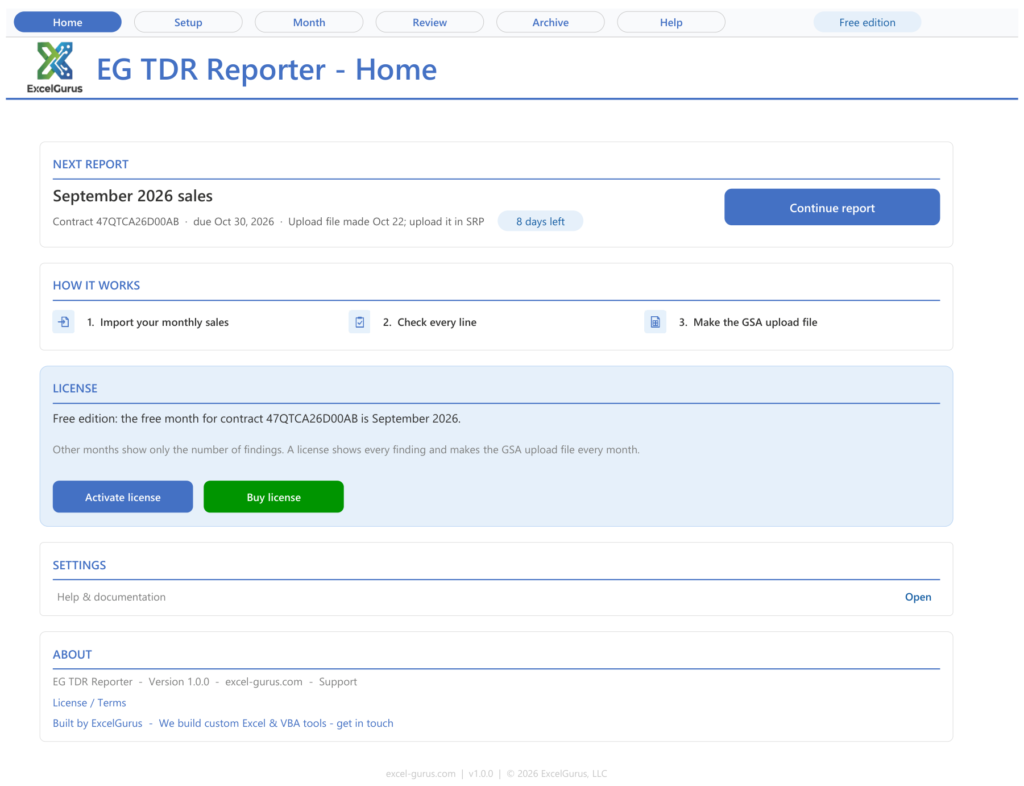Click the 'EG TDR Reporter - Home' title
The image size is (1024, 786).
266,69
